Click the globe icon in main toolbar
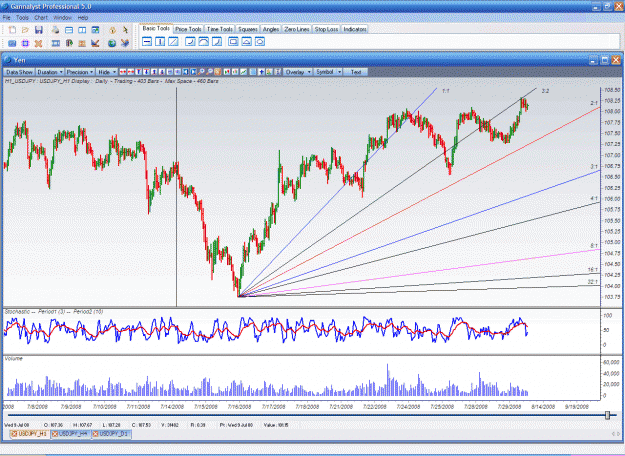The width and height of the screenshot is (625, 456). point(112,43)
